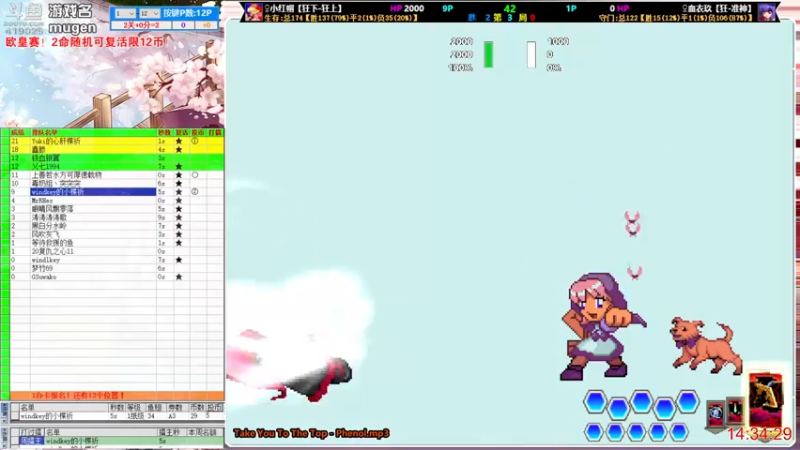The height and width of the screenshot is (450, 800).
Task: Click the star in the windlkey row
Action: [x=179, y=260]
